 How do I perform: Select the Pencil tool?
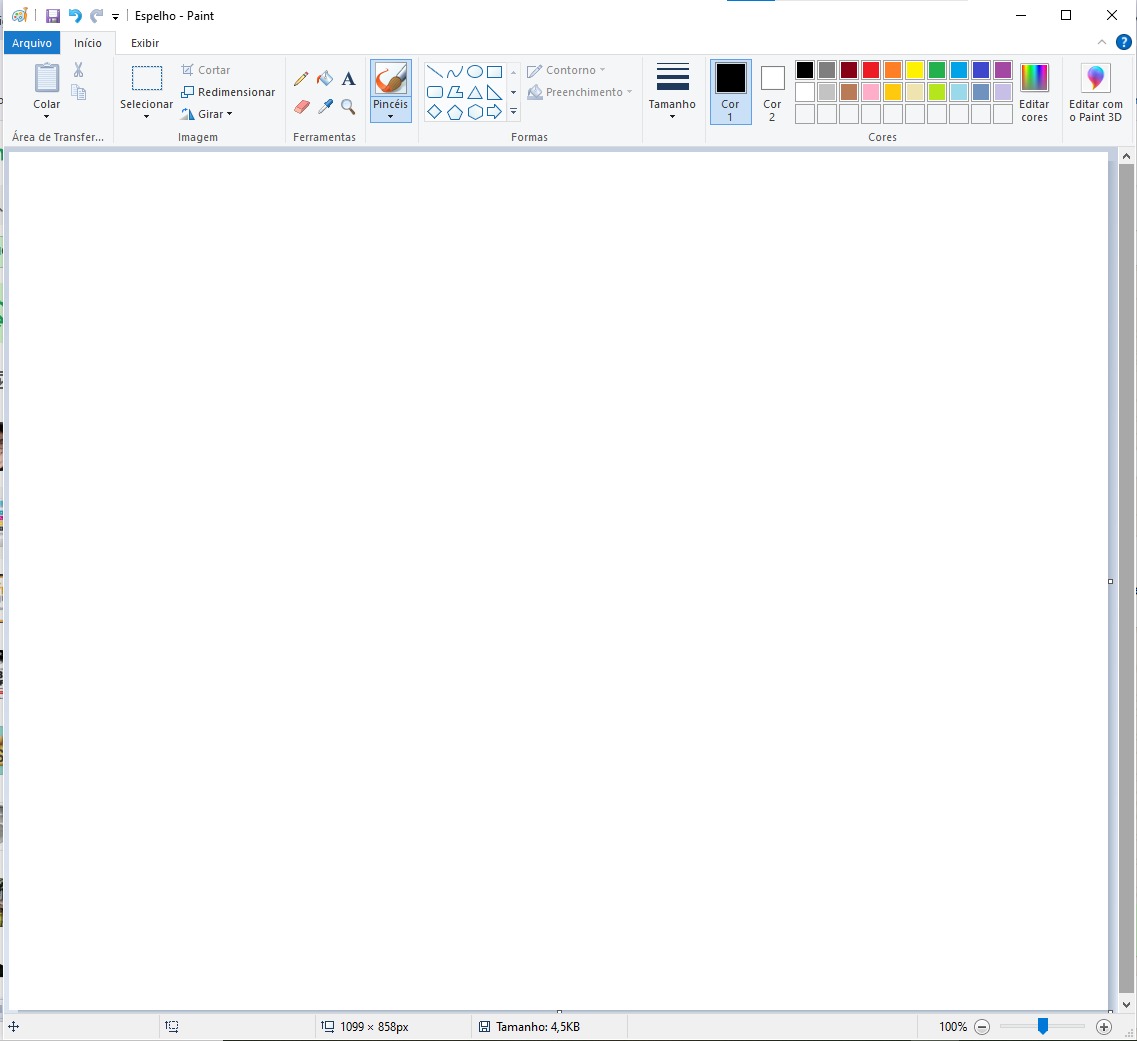[x=301, y=79]
